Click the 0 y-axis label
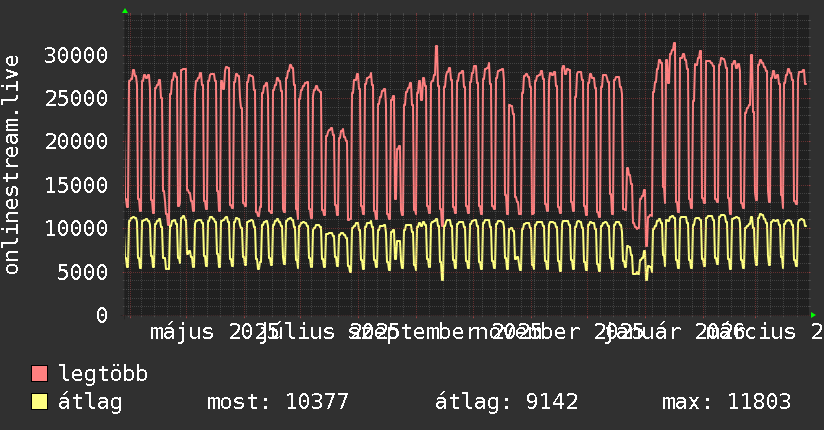Viewport: 824px width, 430px height. click(x=102, y=315)
